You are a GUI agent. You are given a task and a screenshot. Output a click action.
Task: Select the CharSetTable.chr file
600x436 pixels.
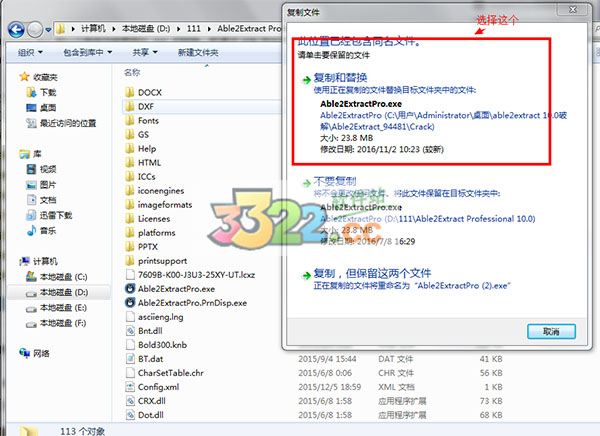click(171, 373)
